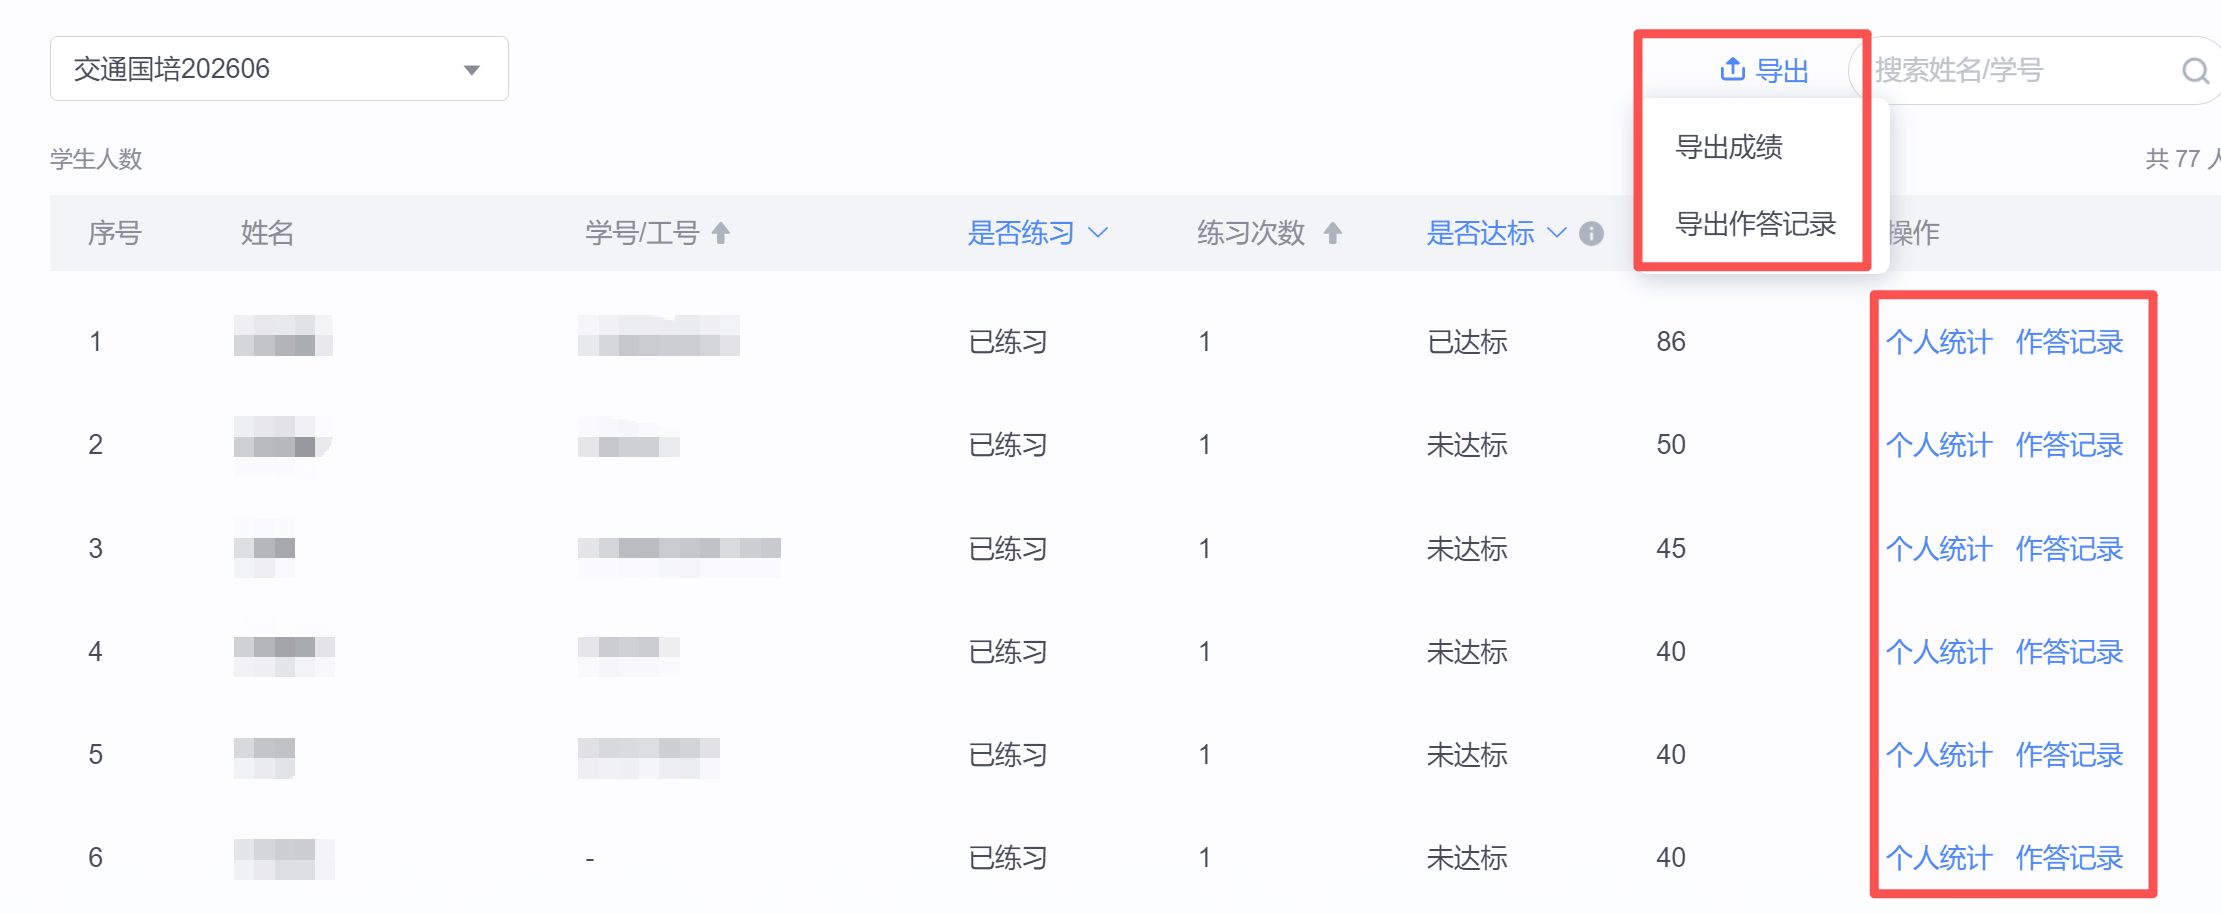
Task: Open 作答记录 for student row 6
Action: [x=2069, y=858]
